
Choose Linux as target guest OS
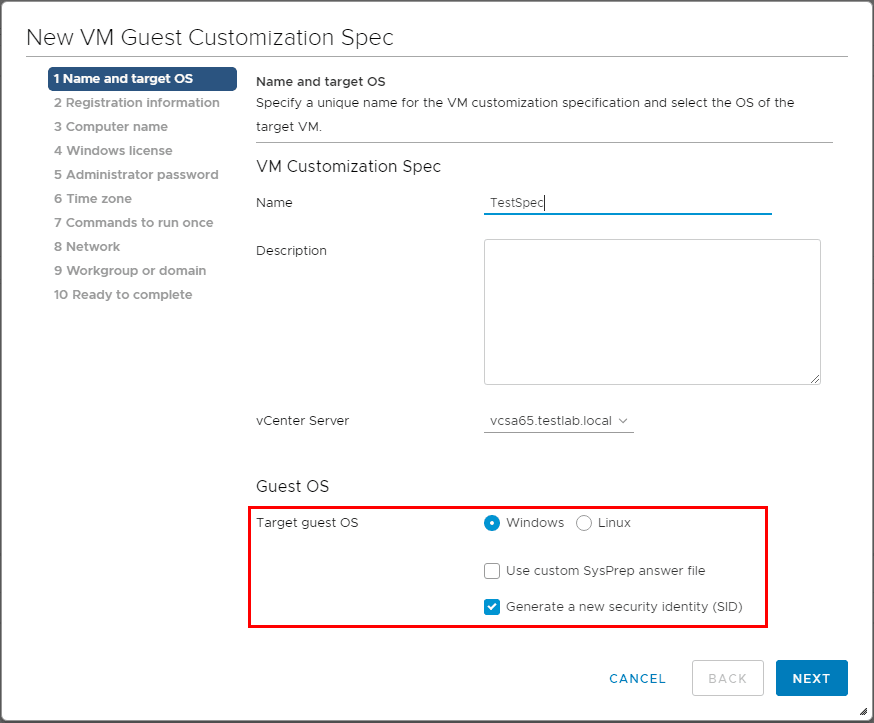click(x=585, y=523)
